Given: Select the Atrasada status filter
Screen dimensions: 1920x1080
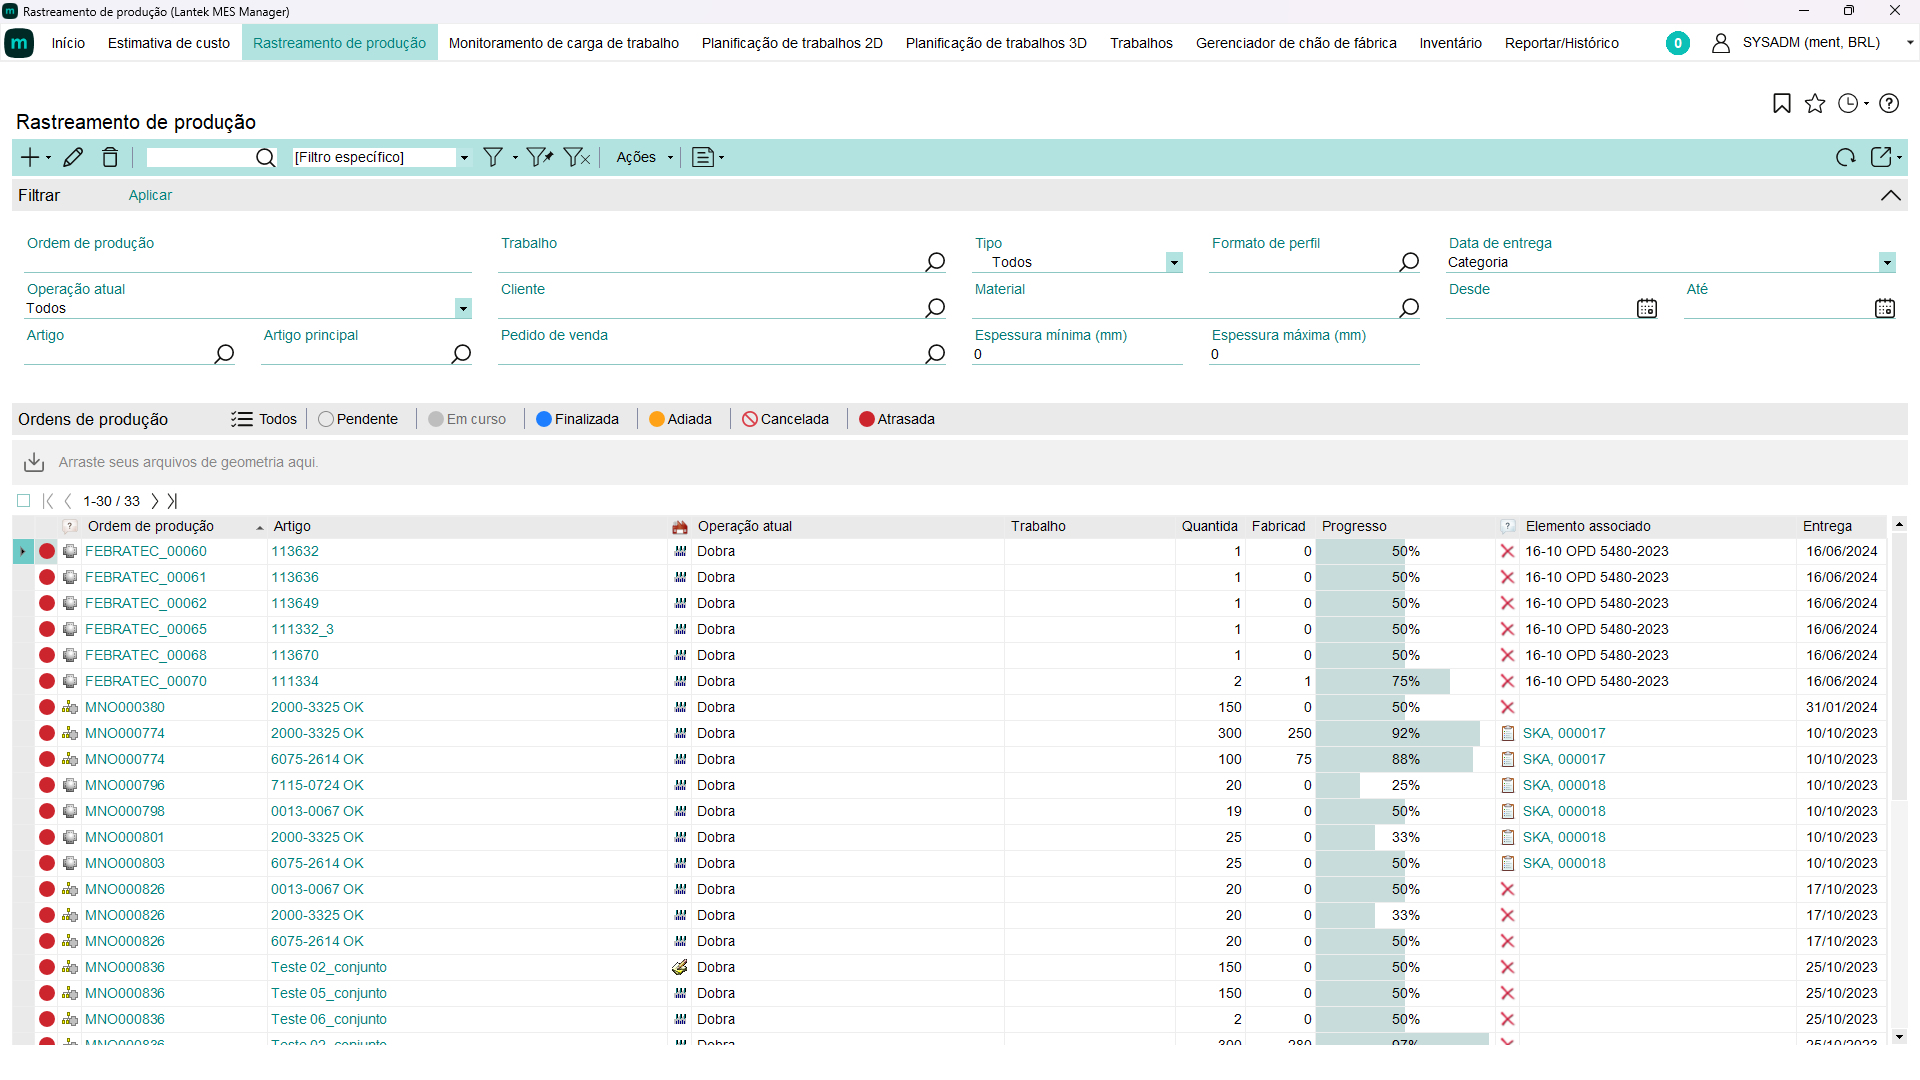Looking at the screenshot, I should tap(896, 419).
